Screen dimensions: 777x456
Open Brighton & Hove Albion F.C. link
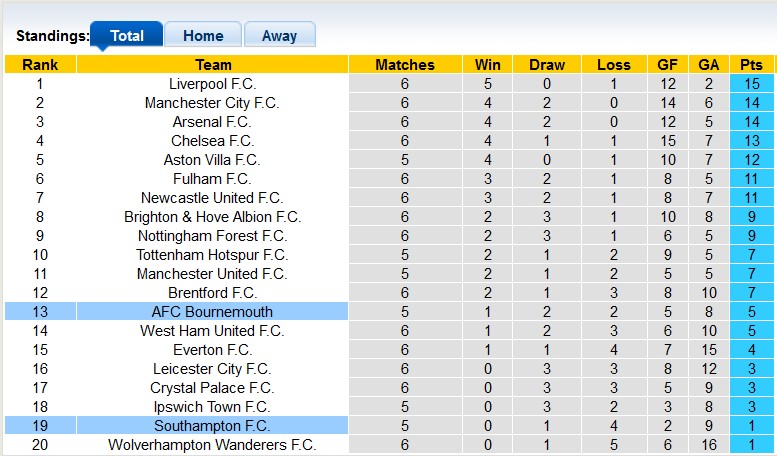pyautogui.click(x=212, y=217)
